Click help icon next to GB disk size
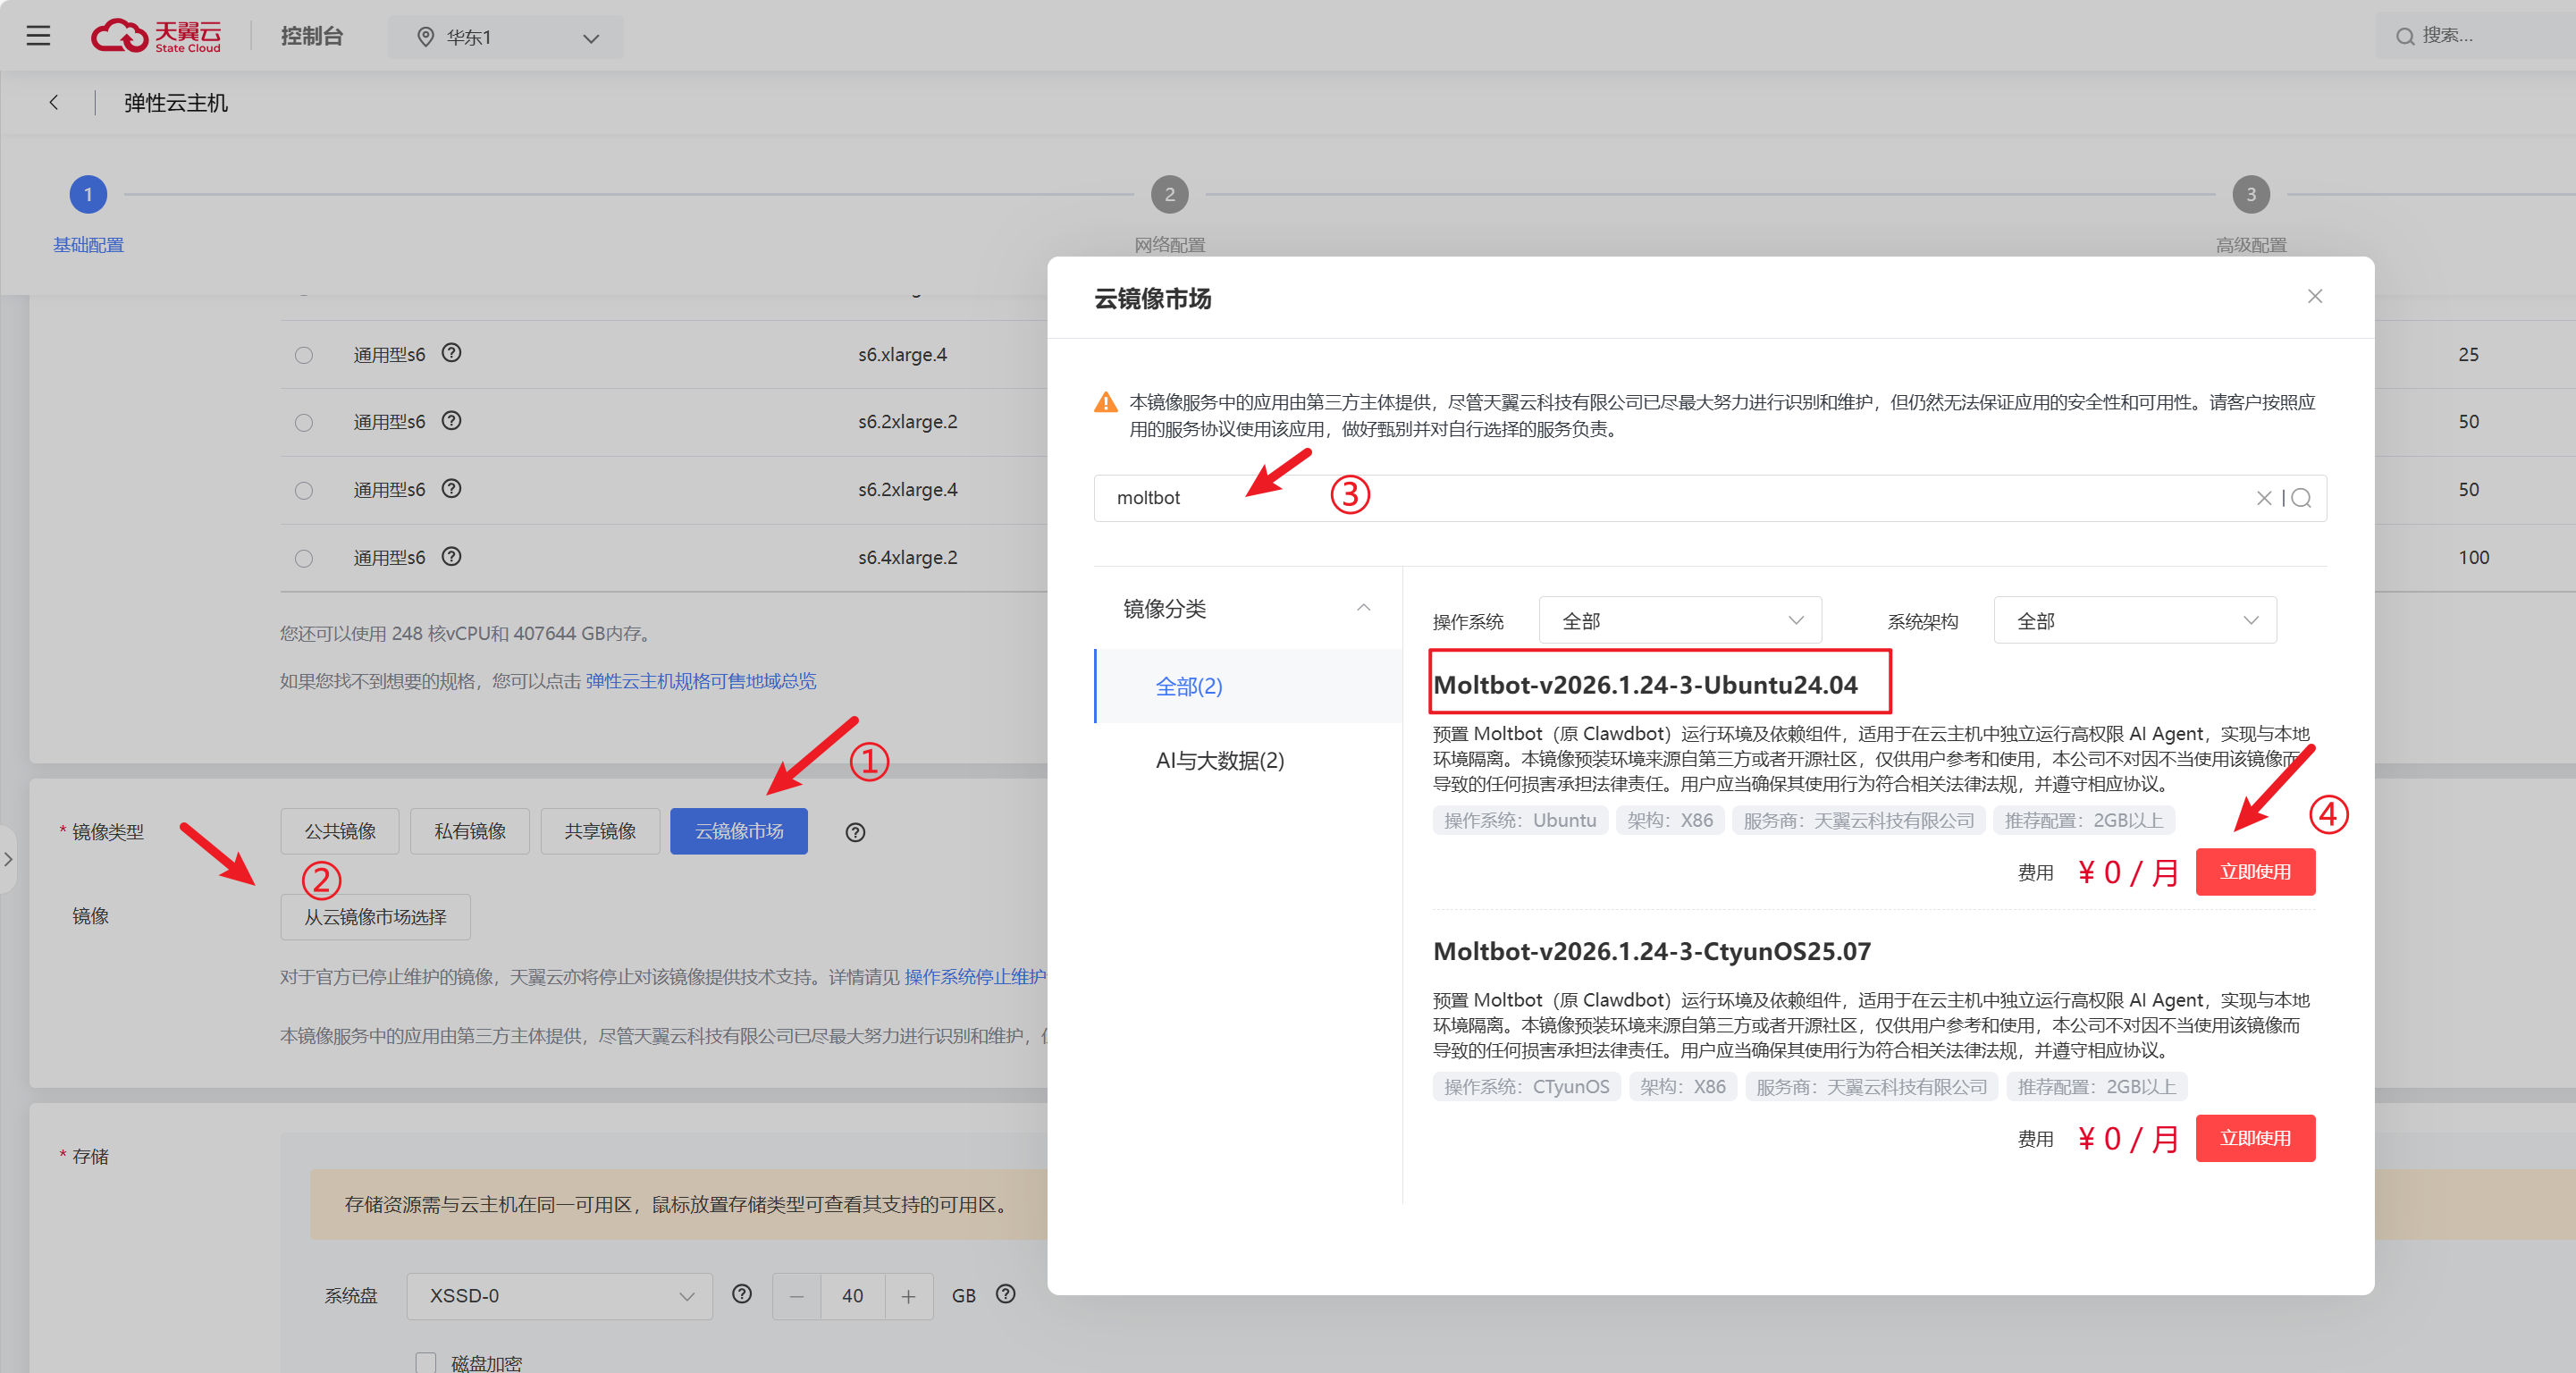Viewport: 2576px width, 1373px height. pos(1006,1294)
